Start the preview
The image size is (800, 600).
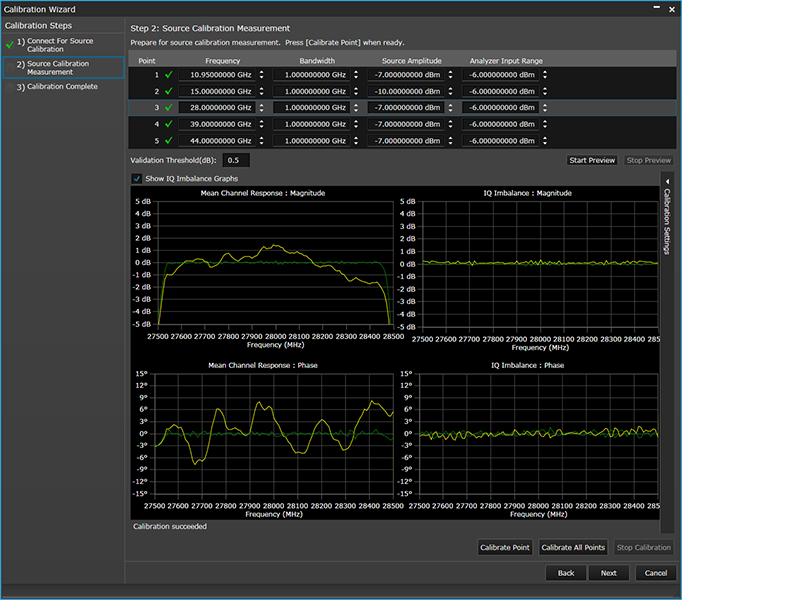(x=592, y=160)
